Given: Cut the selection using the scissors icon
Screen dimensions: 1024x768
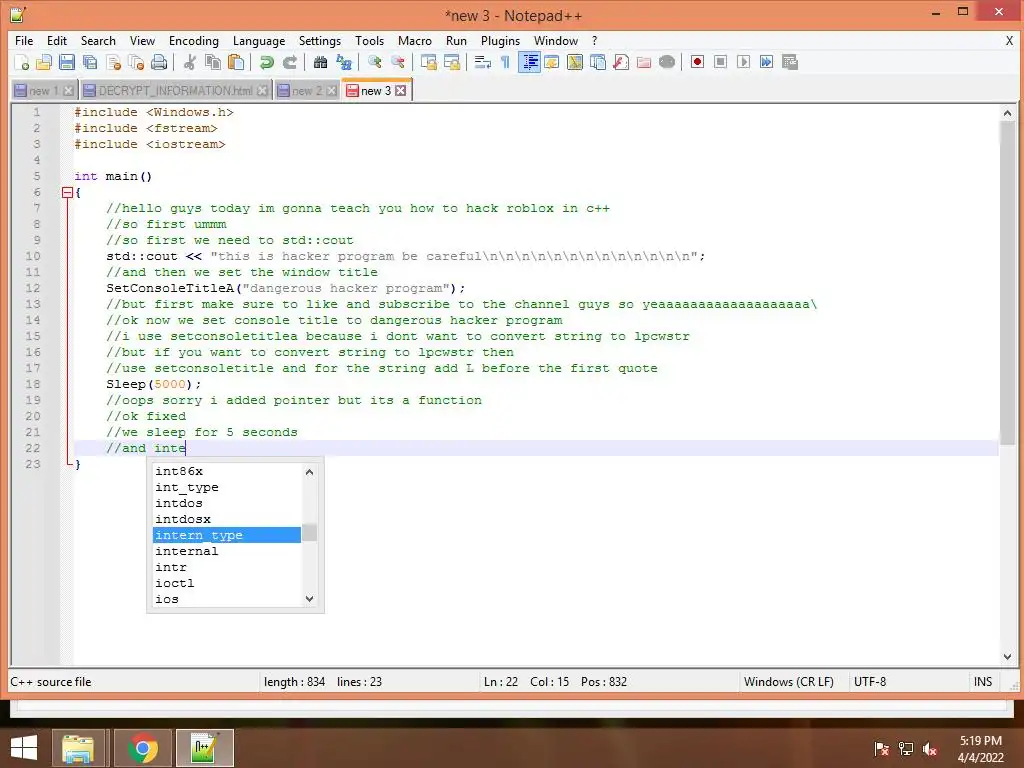Looking at the screenshot, I should click(190, 62).
